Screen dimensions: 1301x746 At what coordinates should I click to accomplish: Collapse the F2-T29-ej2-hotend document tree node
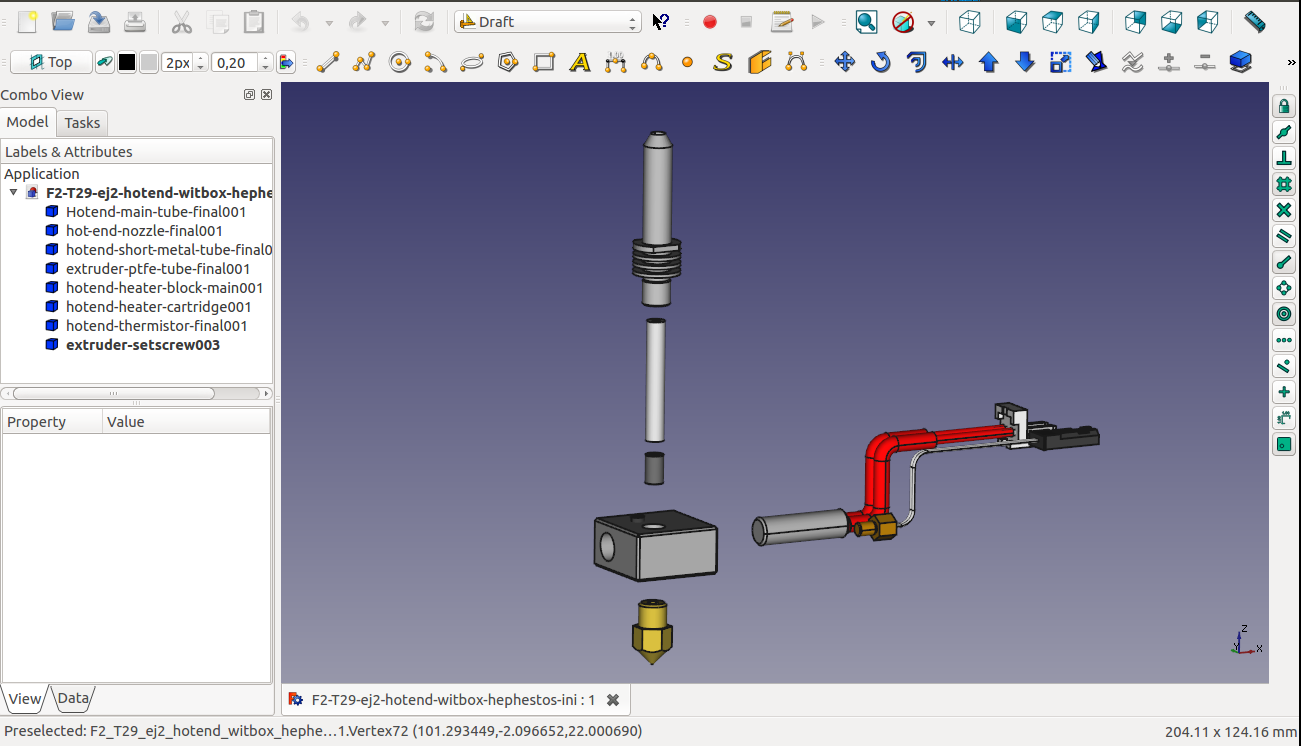pyautogui.click(x=13, y=193)
